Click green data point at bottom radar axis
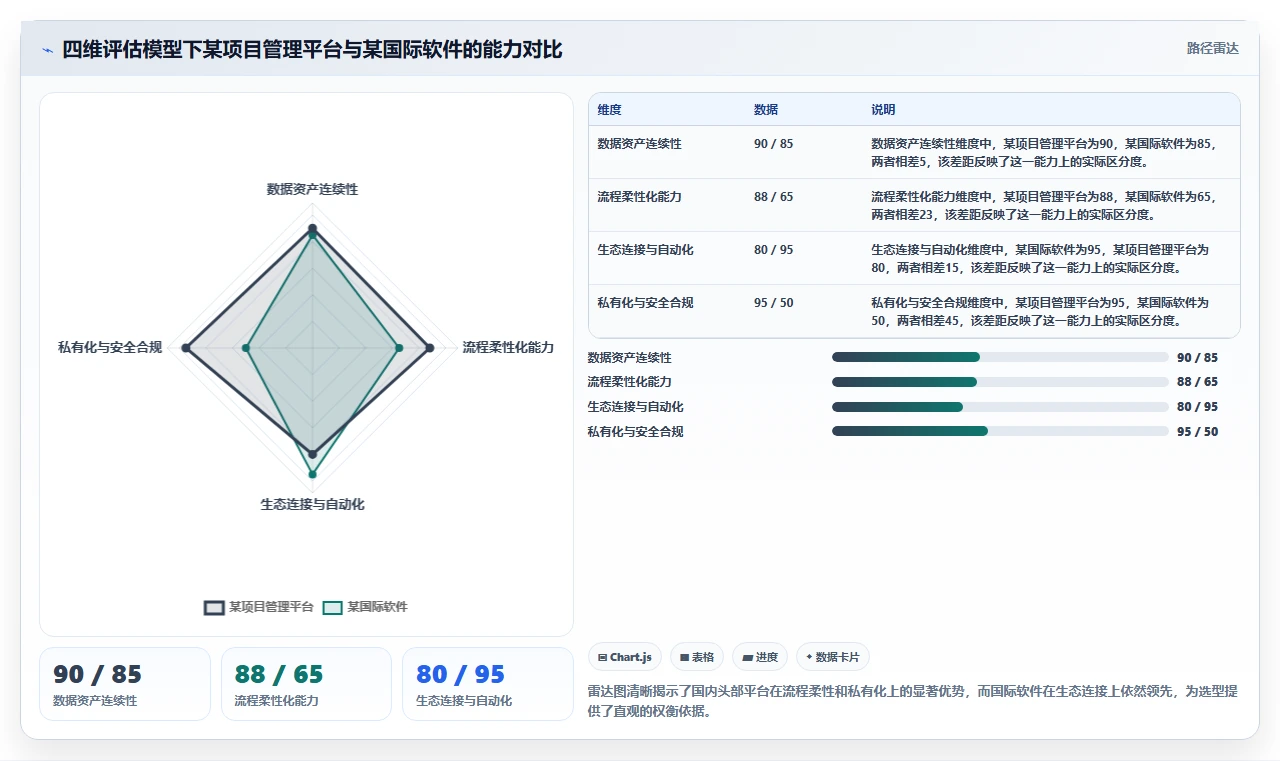The height and width of the screenshot is (761, 1280). click(312, 474)
